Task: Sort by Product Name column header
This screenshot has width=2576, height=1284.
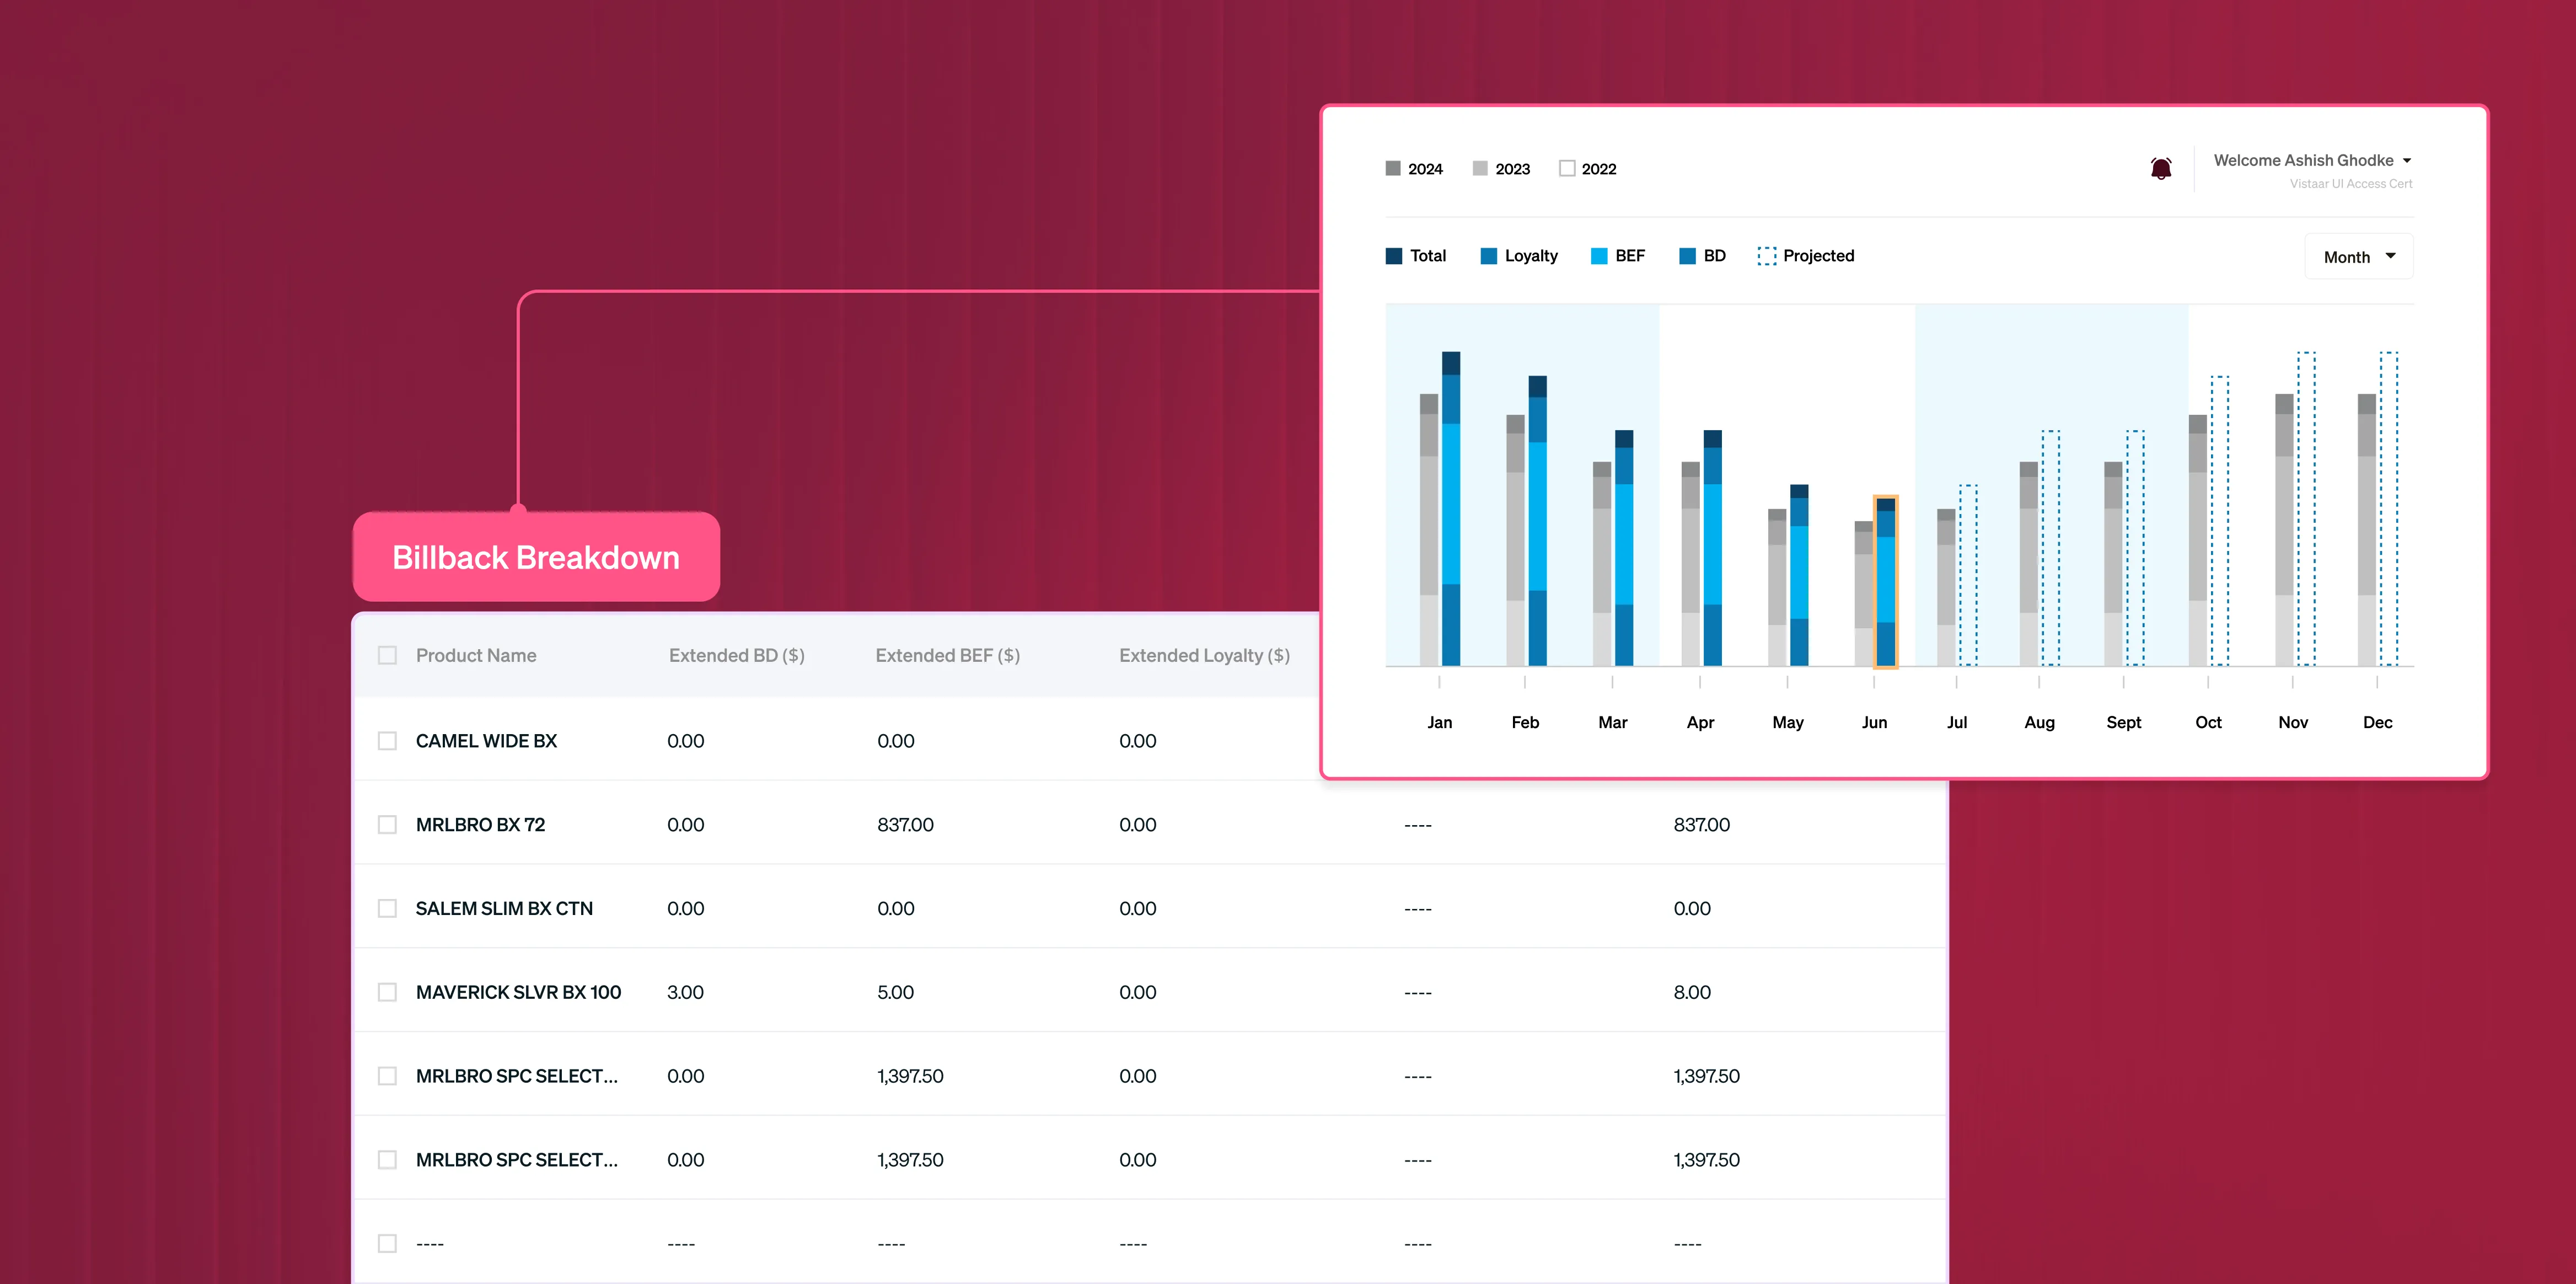Action: tap(476, 655)
